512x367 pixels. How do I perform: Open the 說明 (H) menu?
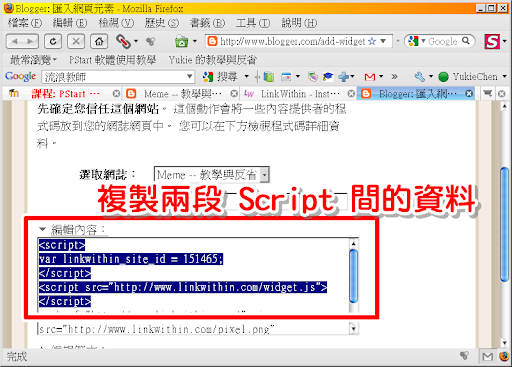coord(299,23)
